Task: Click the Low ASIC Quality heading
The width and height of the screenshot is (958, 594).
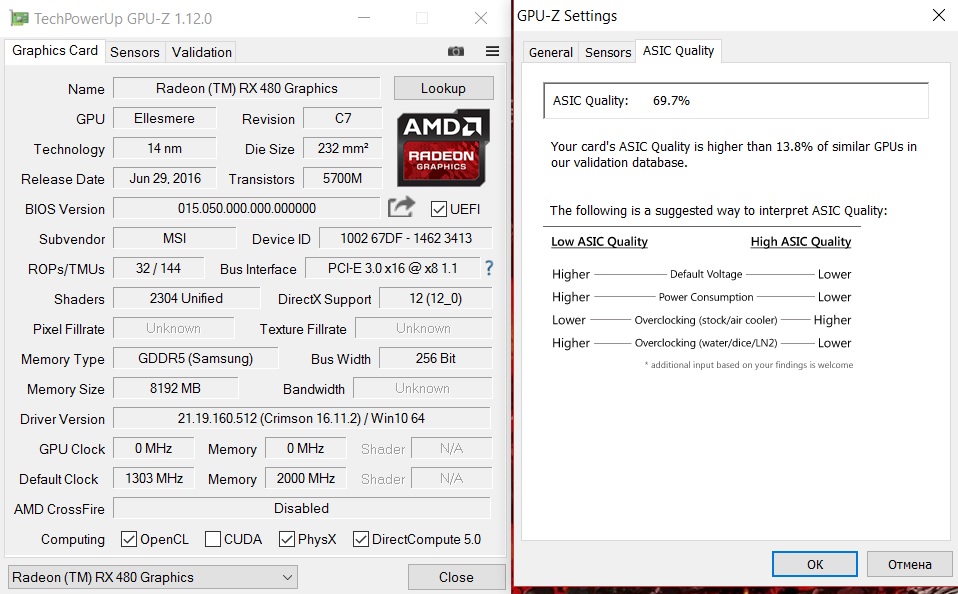Action: (599, 241)
